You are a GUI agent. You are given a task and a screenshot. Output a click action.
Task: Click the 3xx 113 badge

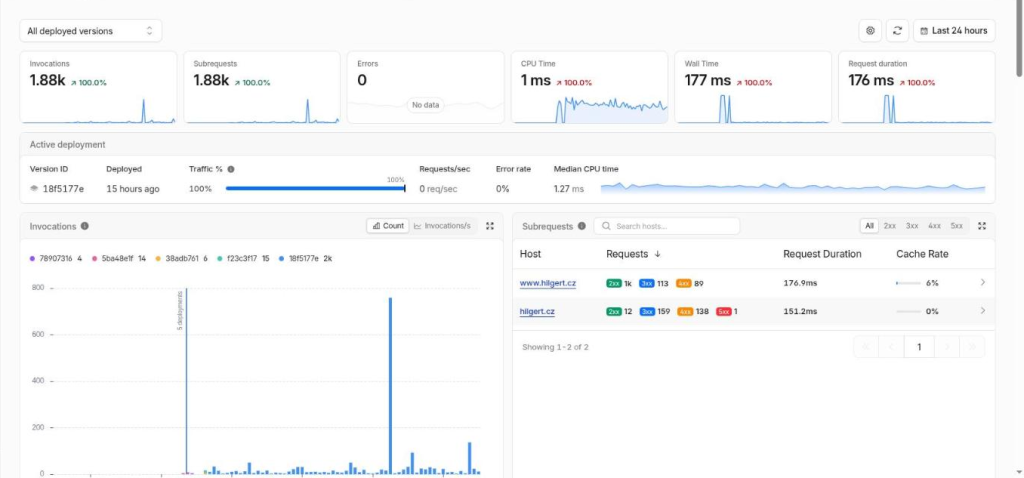pos(654,283)
